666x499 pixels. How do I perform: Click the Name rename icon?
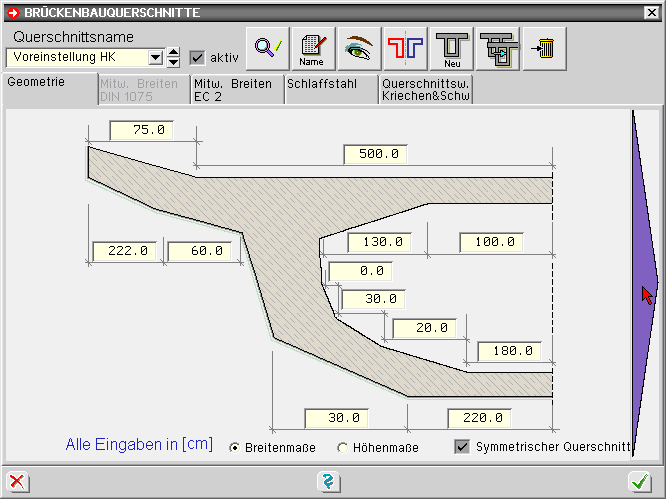[x=313, y=48]
